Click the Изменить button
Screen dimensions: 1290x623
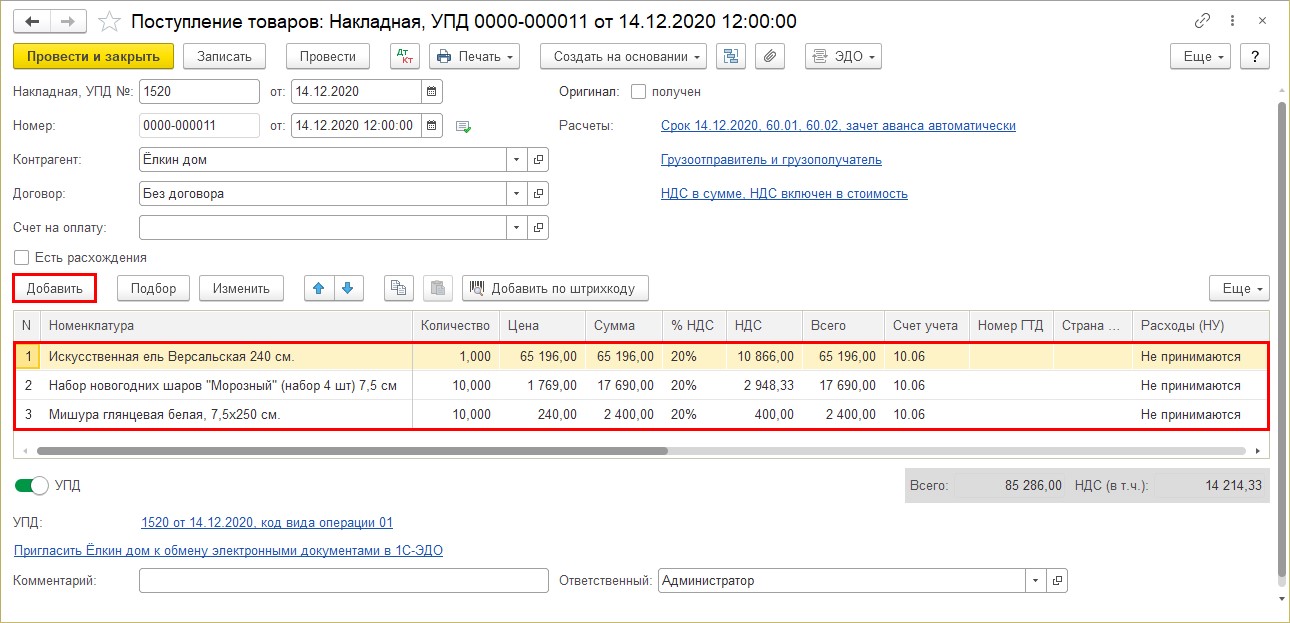(x=241, y=288)
